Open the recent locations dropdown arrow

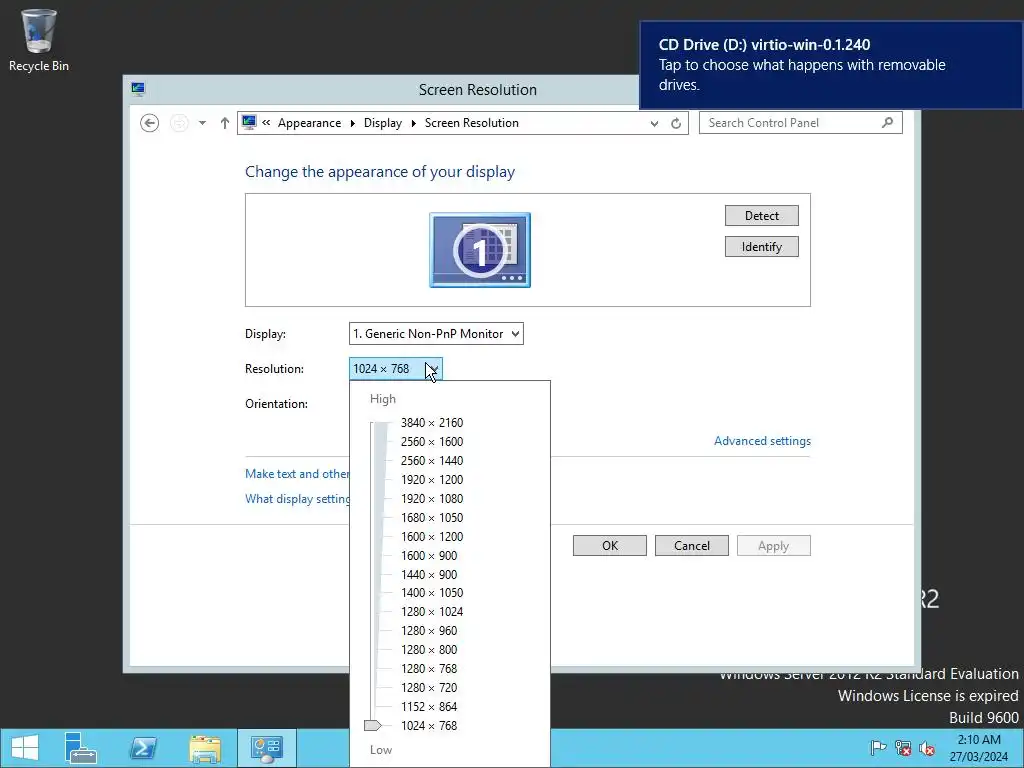click(202, 123)
